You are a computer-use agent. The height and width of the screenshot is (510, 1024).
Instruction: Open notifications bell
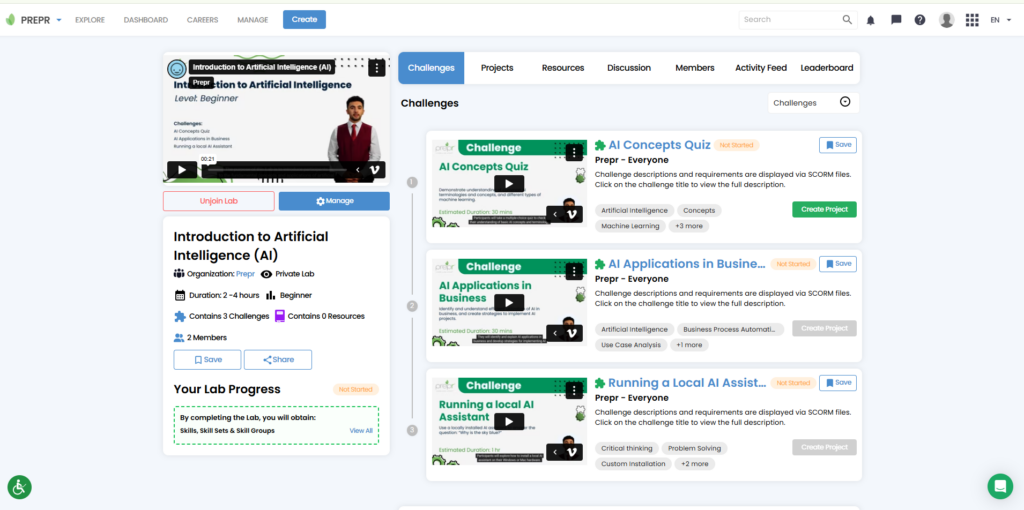(871, 20)
